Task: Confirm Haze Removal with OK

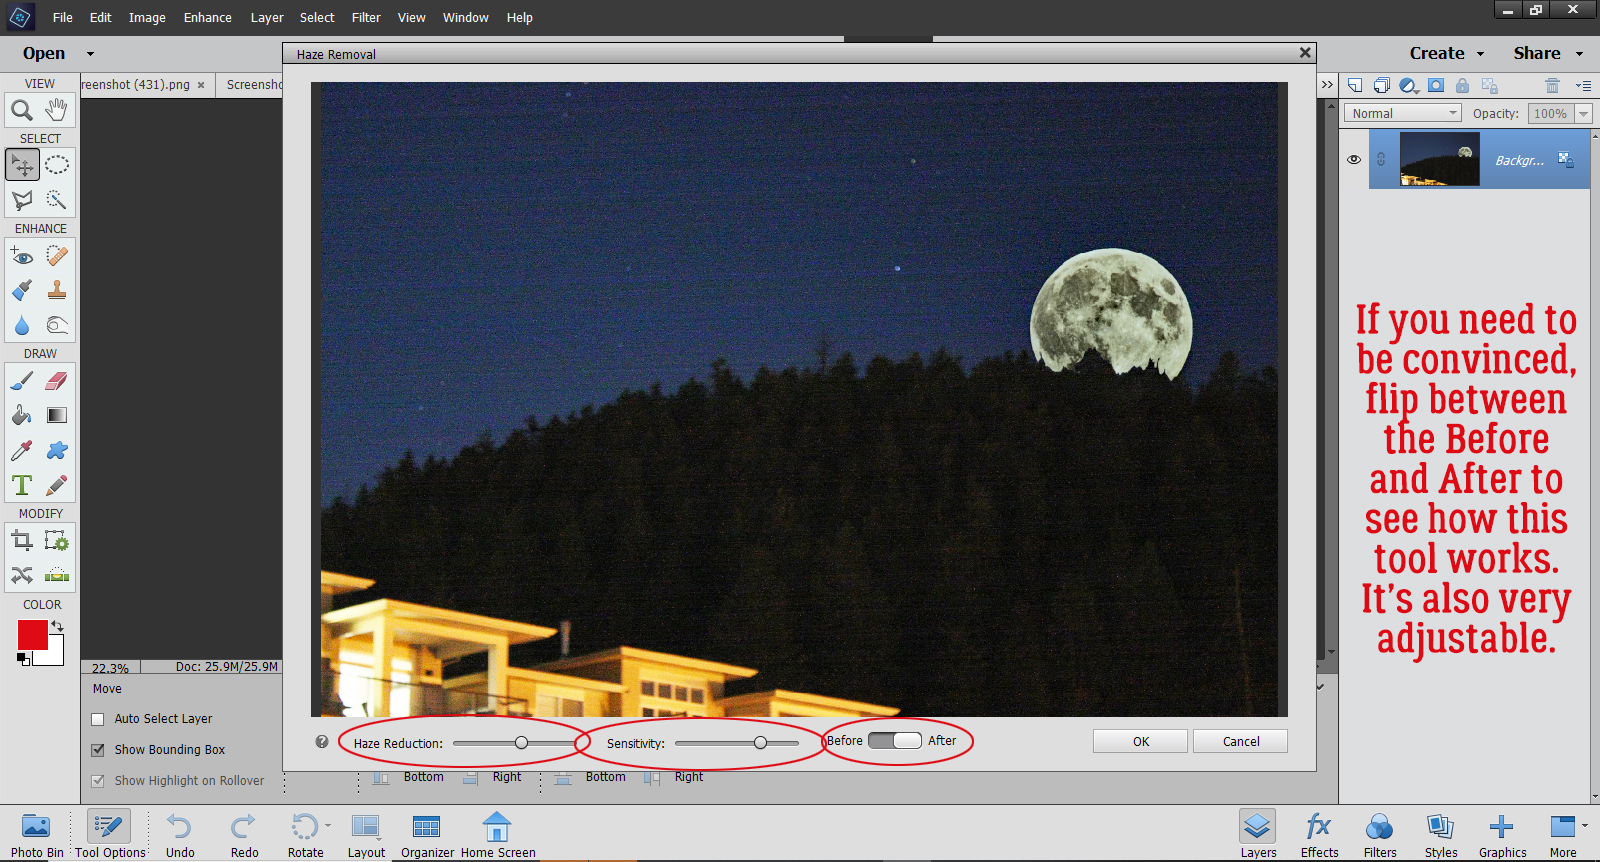Action: [1141, 741]
